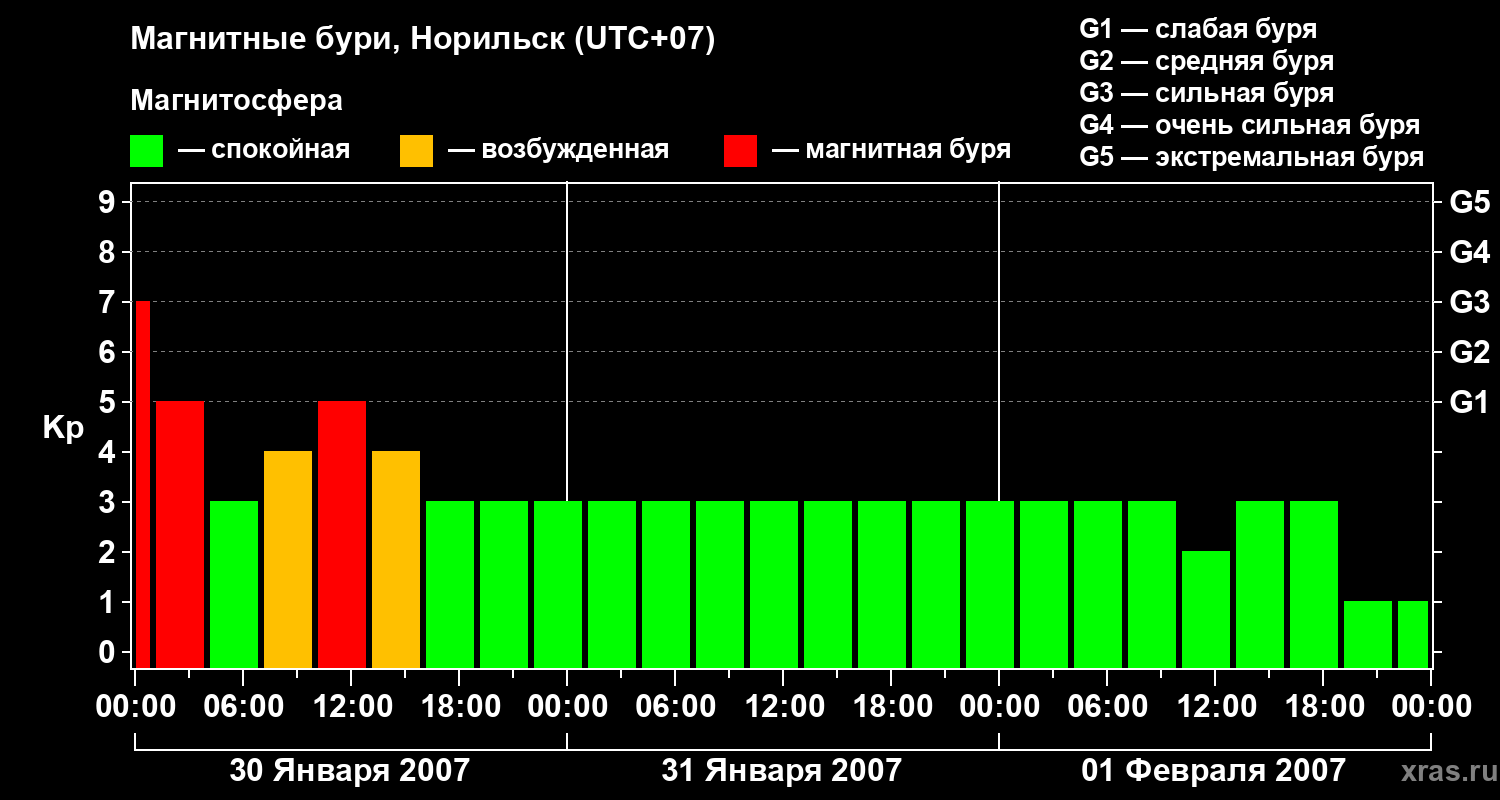Click the green Kp 2 bar on 1 February
Screen dimensions: 1500x800
click(x=1206, y=609)
